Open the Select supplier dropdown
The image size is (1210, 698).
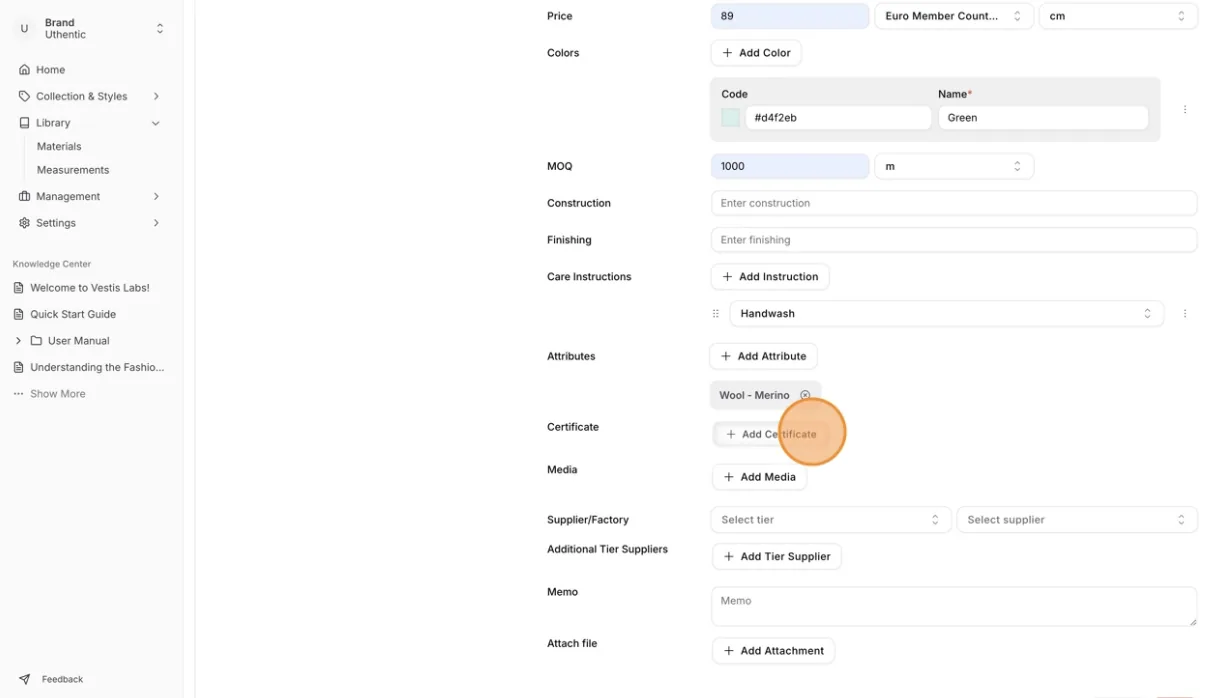[1076, 520]
